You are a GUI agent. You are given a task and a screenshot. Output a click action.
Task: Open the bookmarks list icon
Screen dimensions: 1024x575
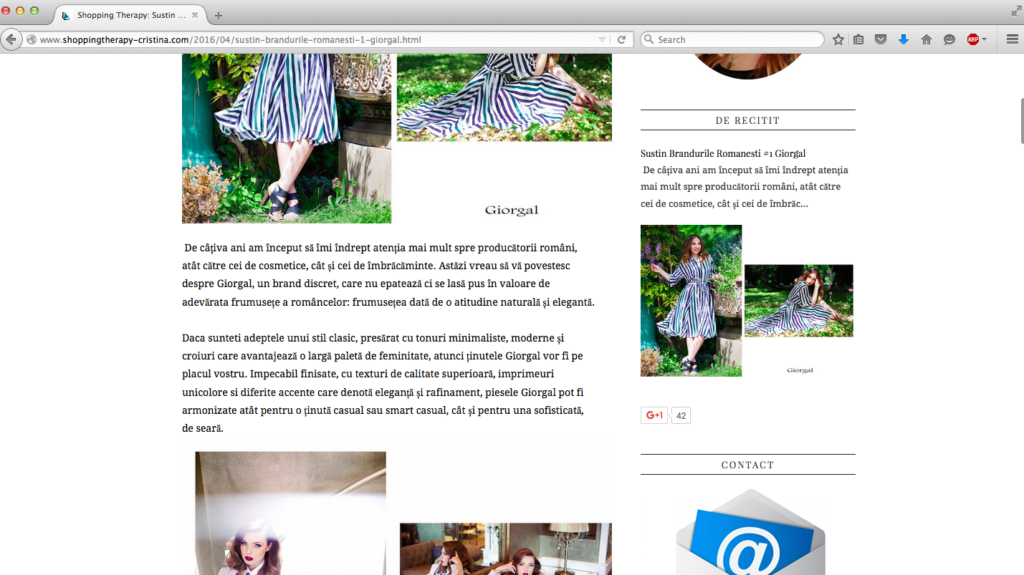pos(859,40)
